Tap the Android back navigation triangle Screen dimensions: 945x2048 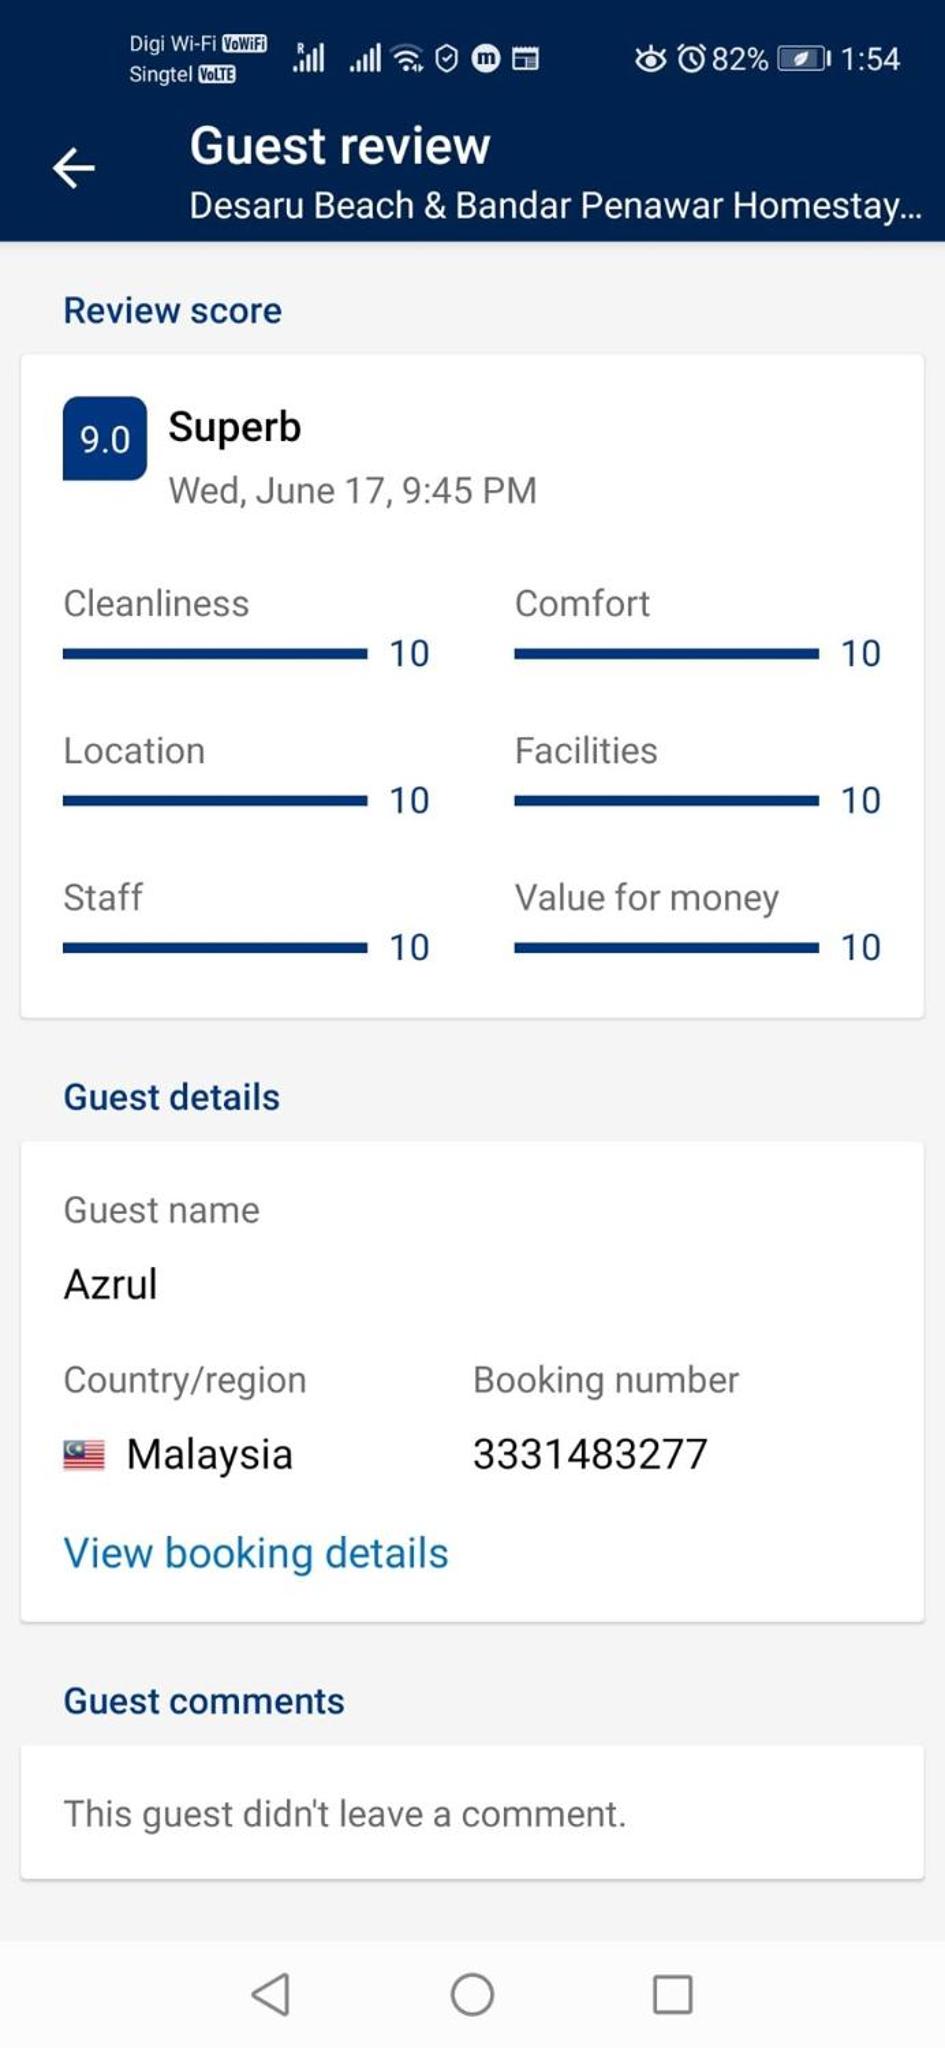tap(272, 1994)
